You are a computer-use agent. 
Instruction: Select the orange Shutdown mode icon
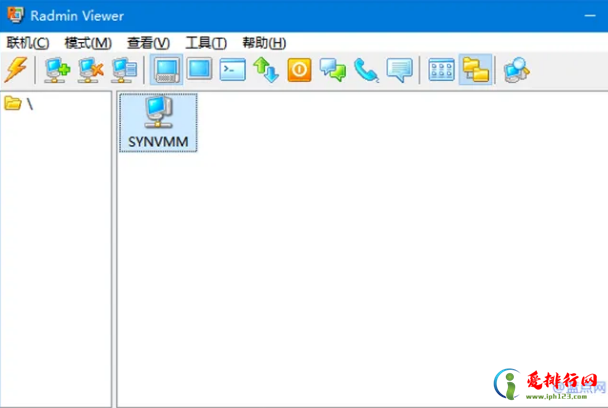(x=299, y=69)
